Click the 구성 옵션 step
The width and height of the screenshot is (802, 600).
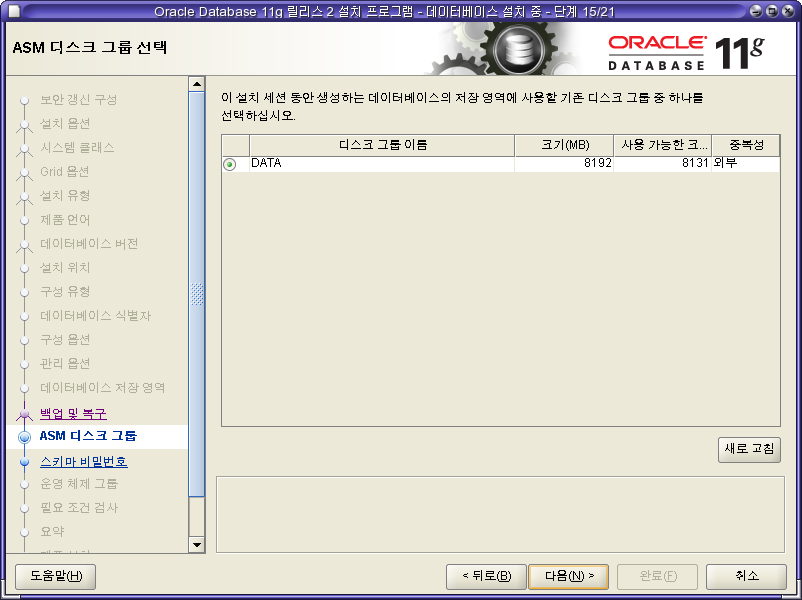coord(65,340)
